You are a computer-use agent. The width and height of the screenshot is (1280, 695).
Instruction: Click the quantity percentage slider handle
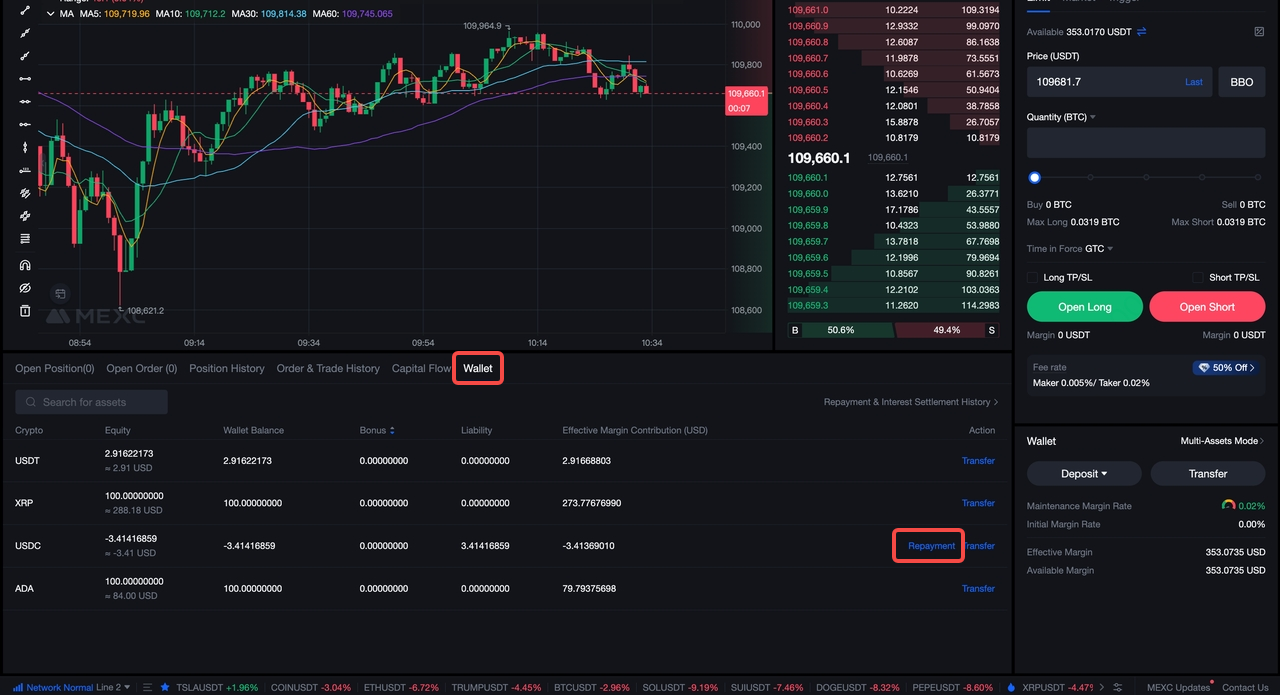coord(1035,178)
